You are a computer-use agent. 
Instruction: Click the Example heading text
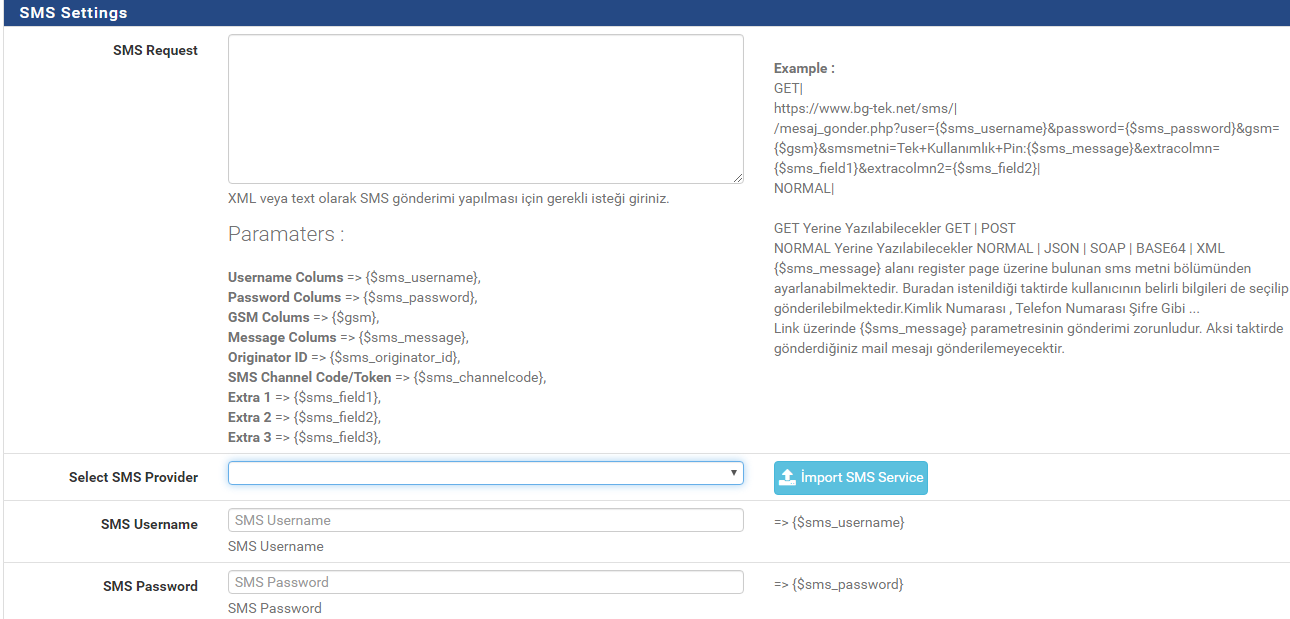pyautogui.click(x=804, y=68)
